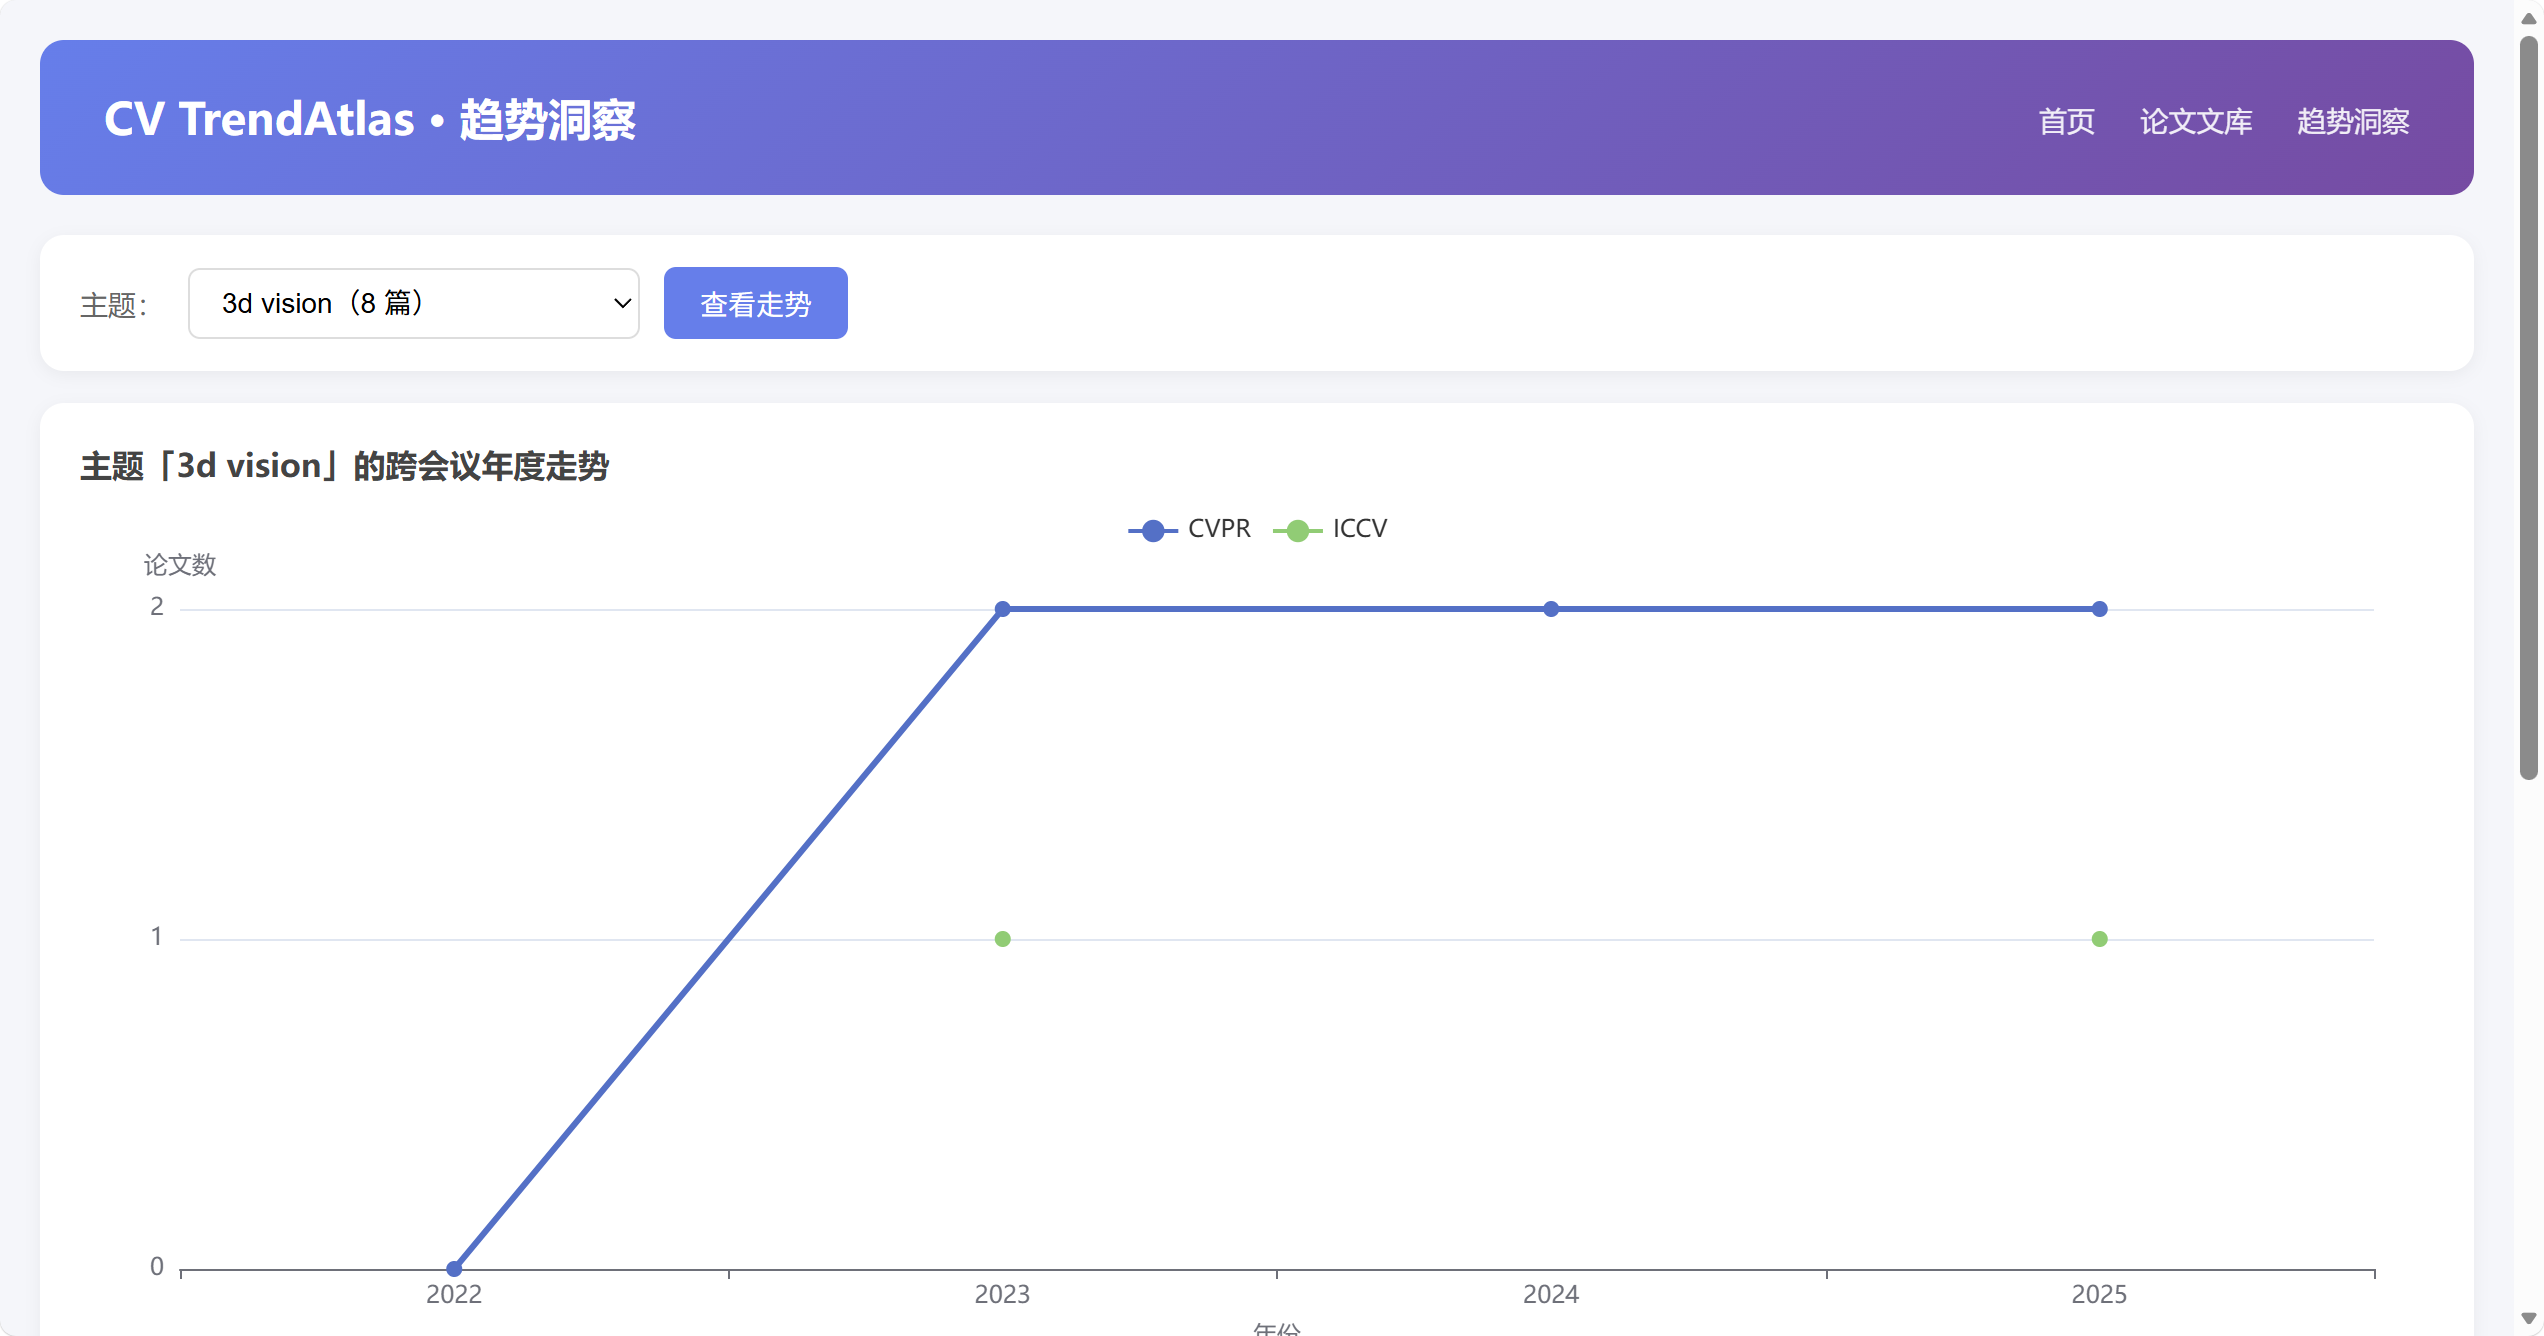The height and width of the screenshot is (1336, 2544).
Task: Click ICCV green data point at 2023
Action: [x=1003, y=939]
